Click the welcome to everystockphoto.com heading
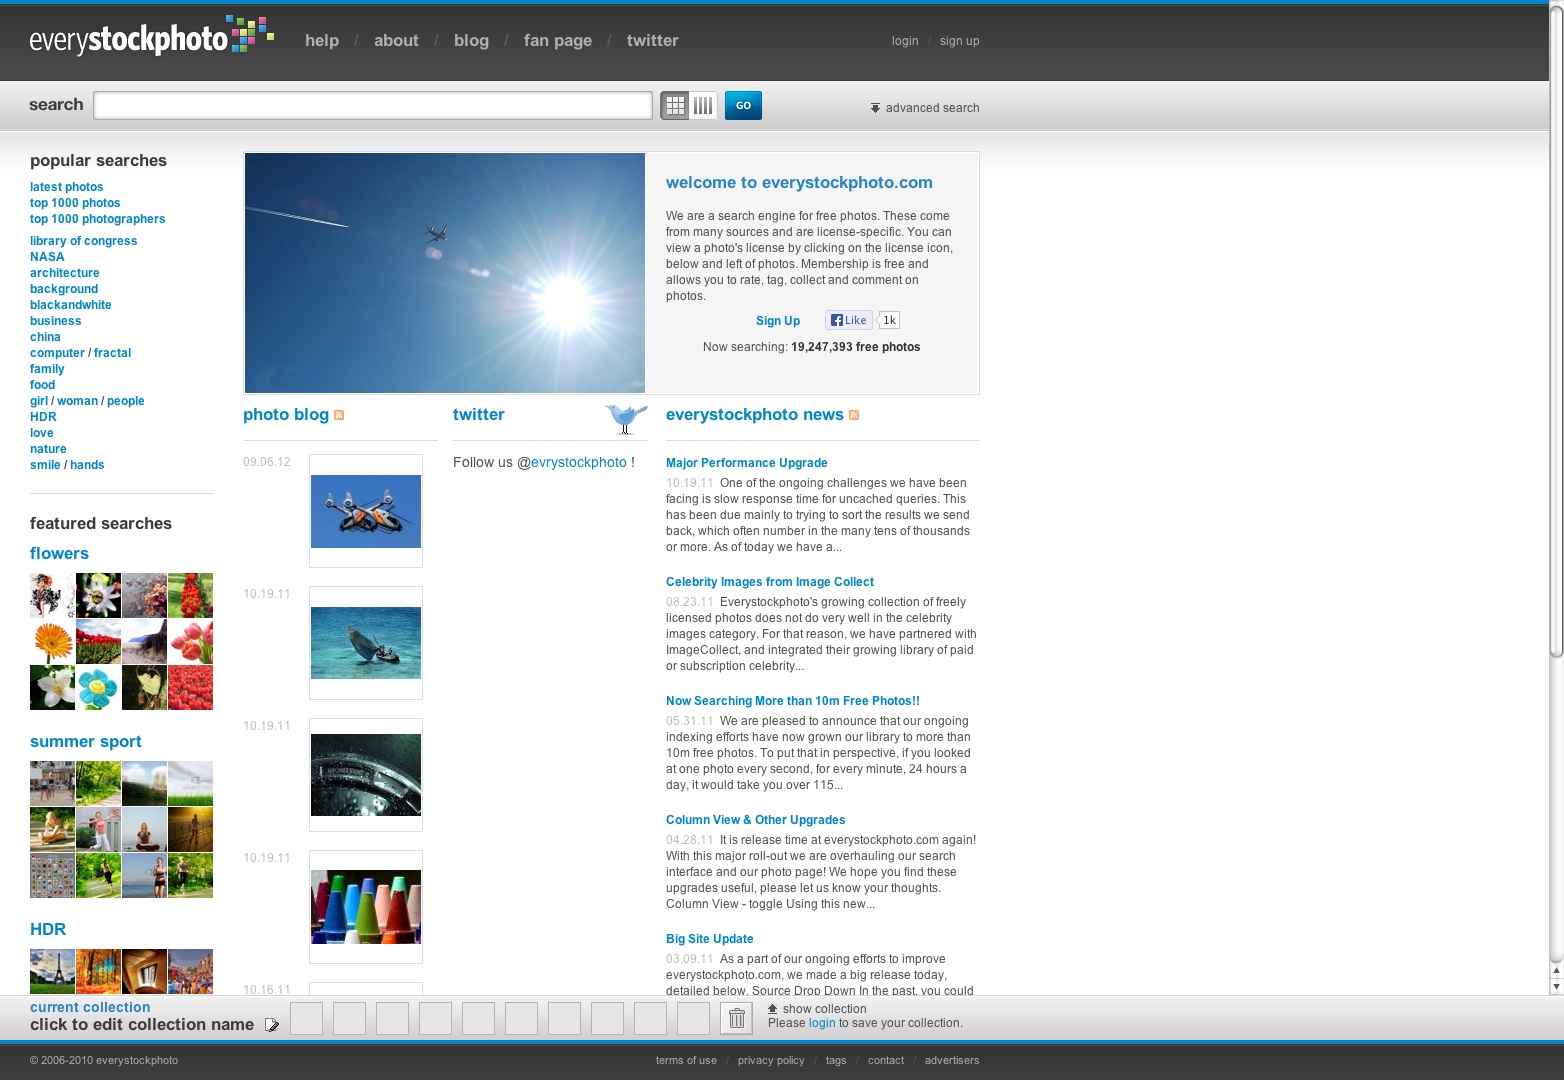Screen dimensions: 1564x1080 click(x=799, y=183)
